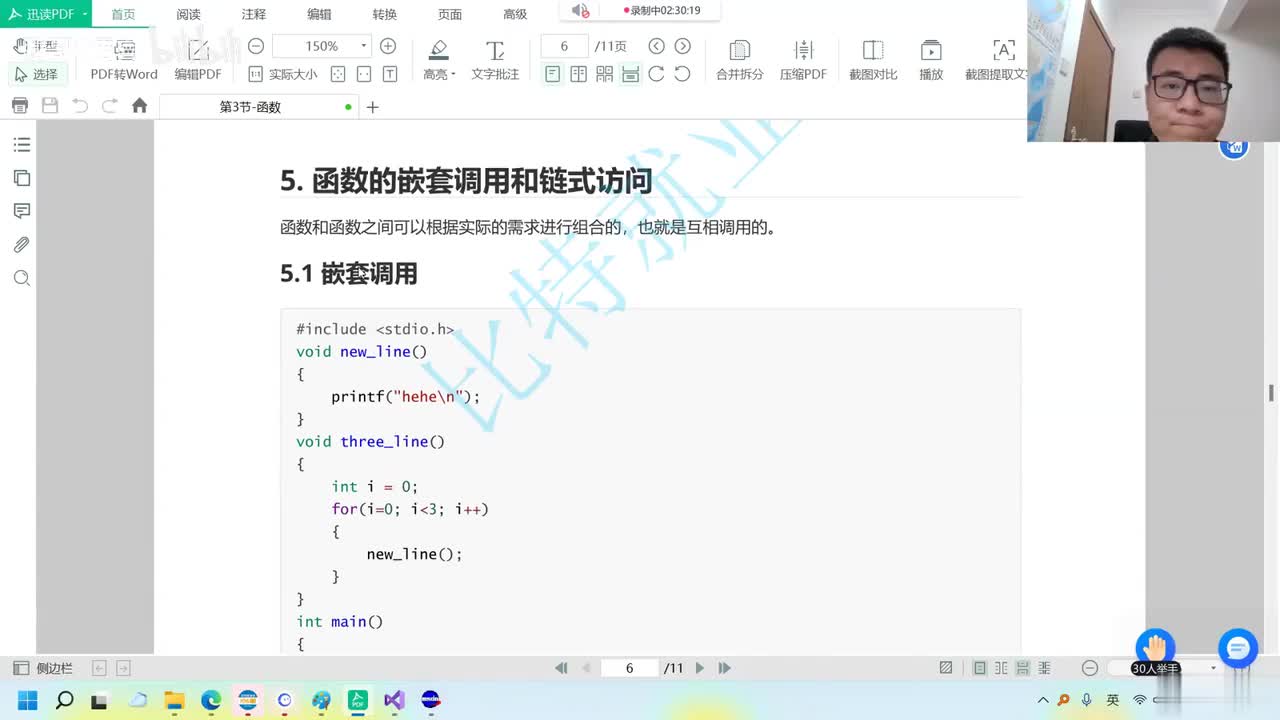Open the 150% zoom level dropdown
The width and height of the screenshot is (1280, 720).
[x=364, y=46]
